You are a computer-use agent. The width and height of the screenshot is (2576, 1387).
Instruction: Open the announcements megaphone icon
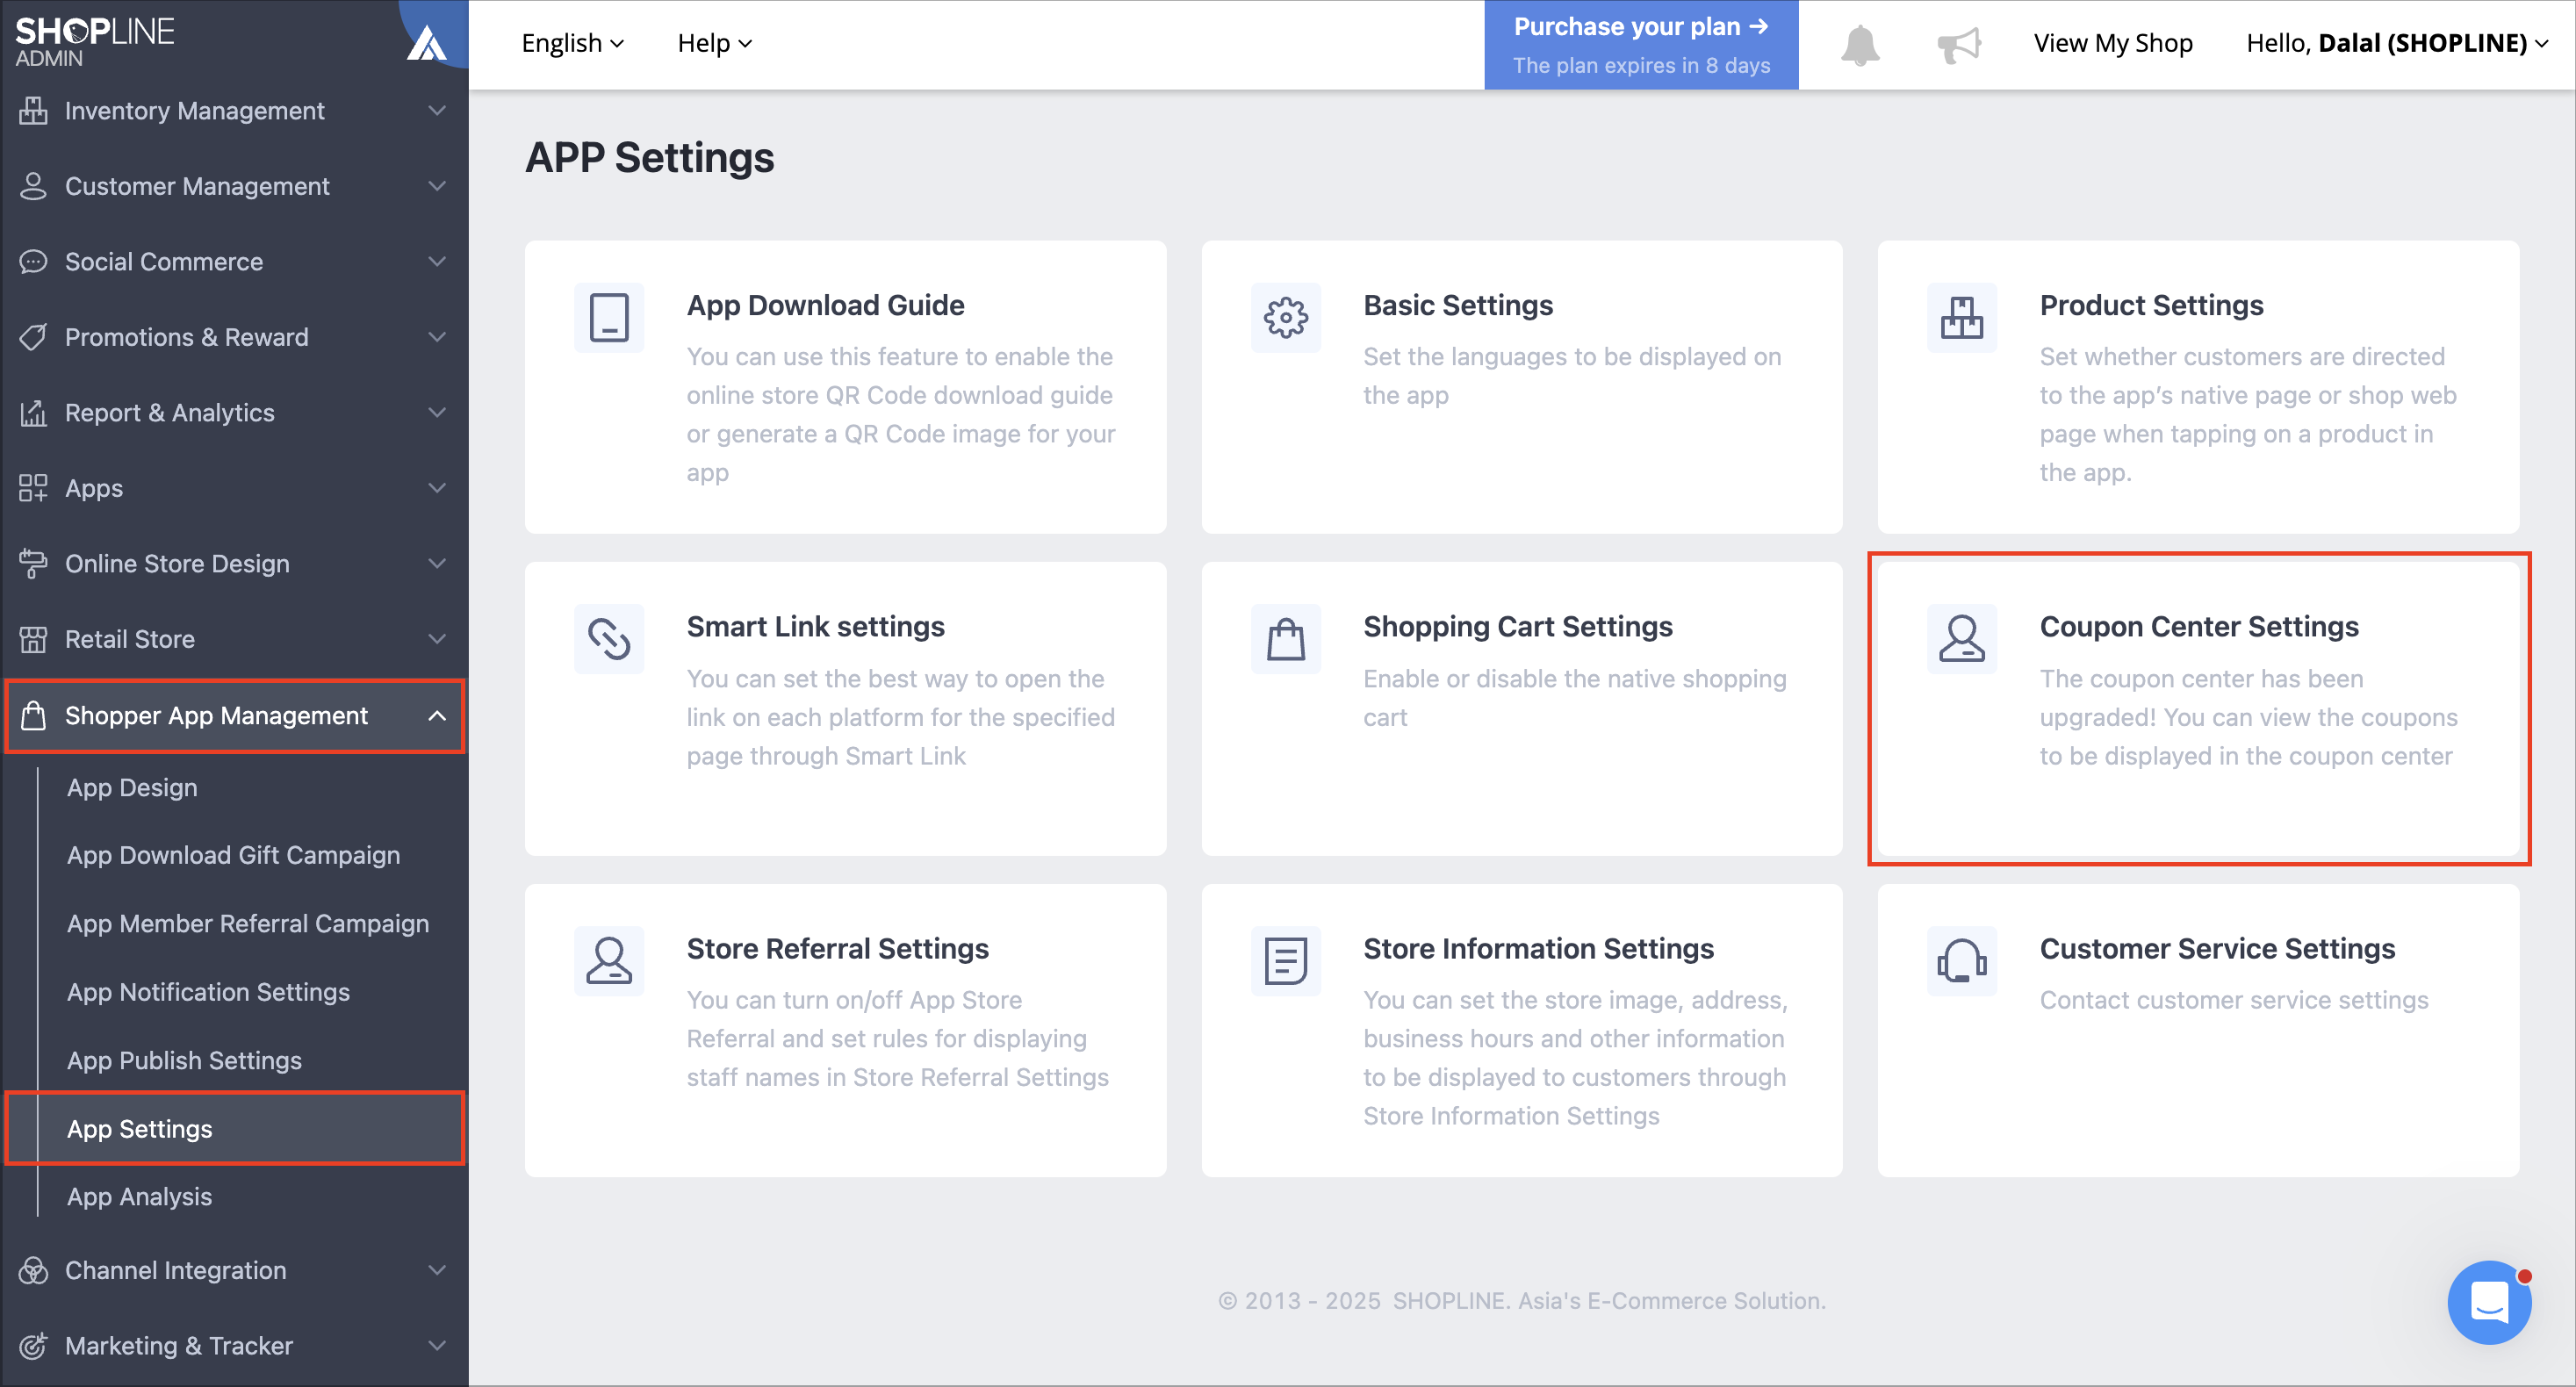click(x=1958, y=45)
